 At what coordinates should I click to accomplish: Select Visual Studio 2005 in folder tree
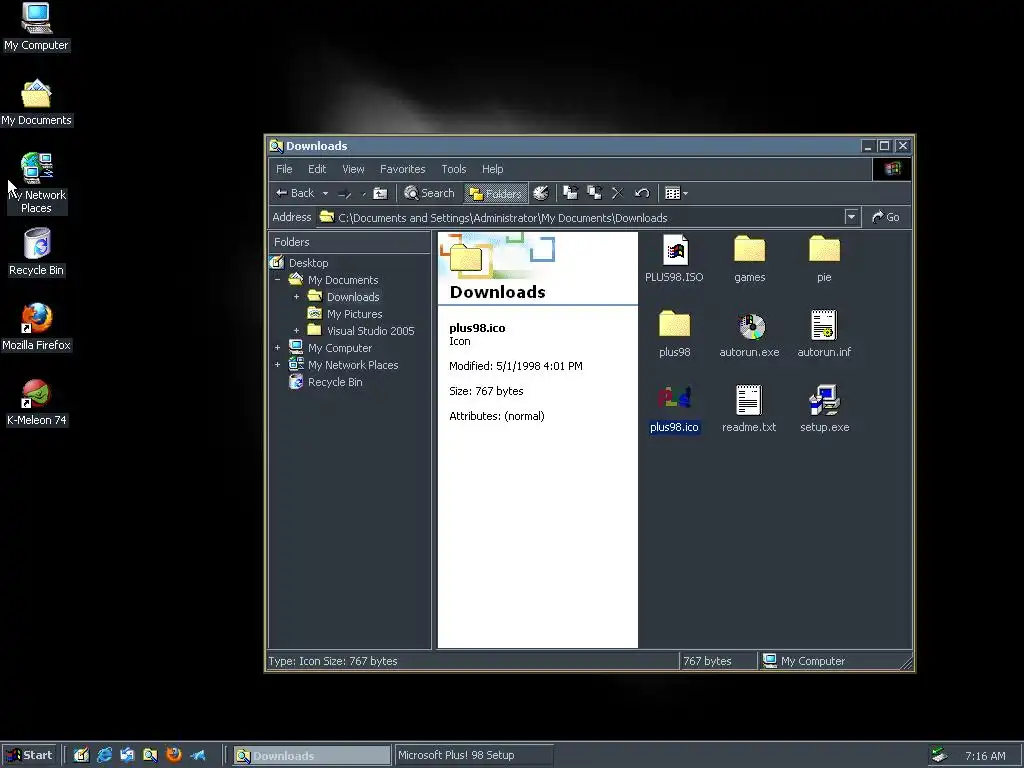pyautogui.click(x=370, y=331)
